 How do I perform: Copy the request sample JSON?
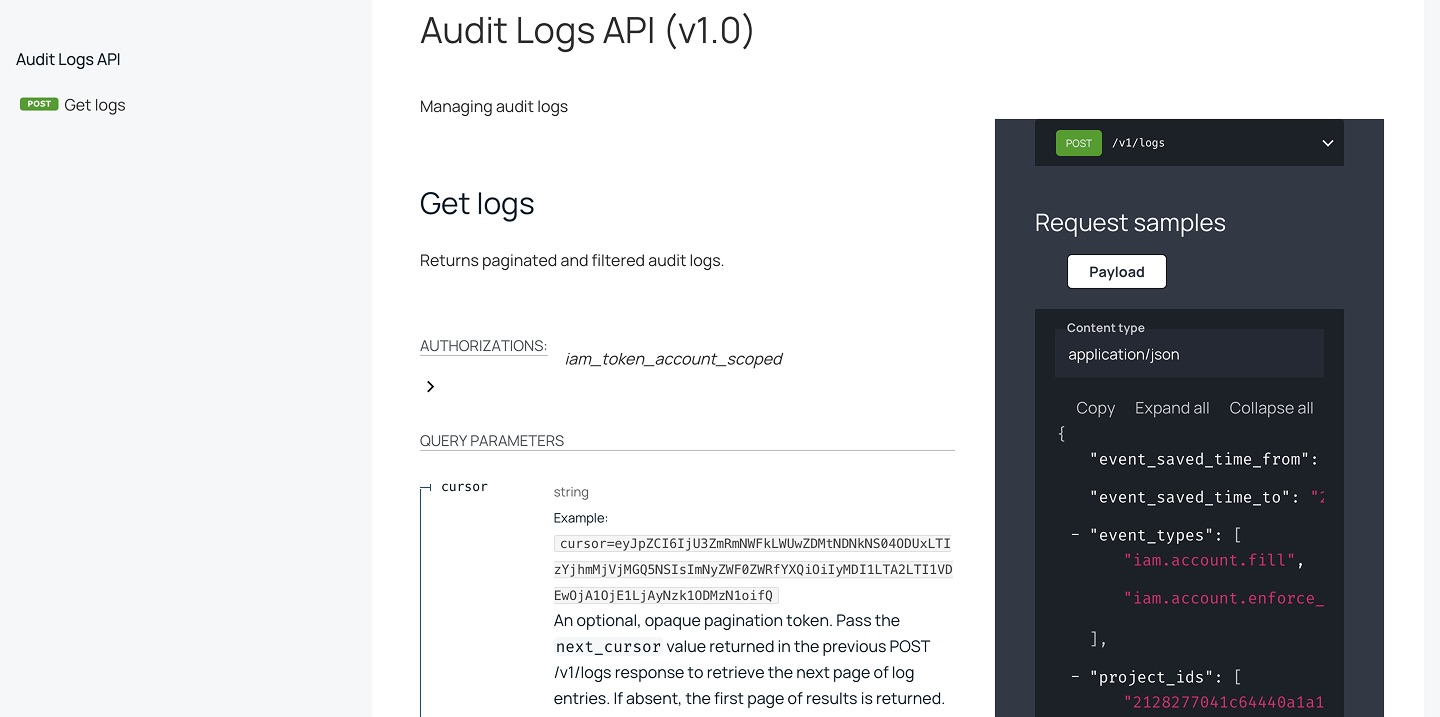(1095, 408)
